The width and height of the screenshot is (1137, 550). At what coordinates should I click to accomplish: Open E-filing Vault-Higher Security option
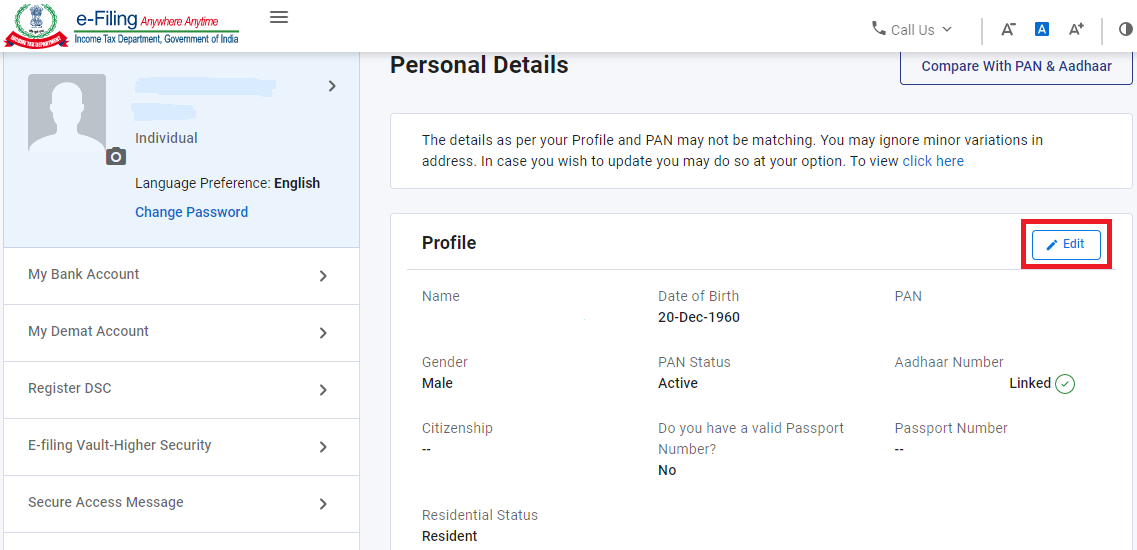(x=181, y=446)
